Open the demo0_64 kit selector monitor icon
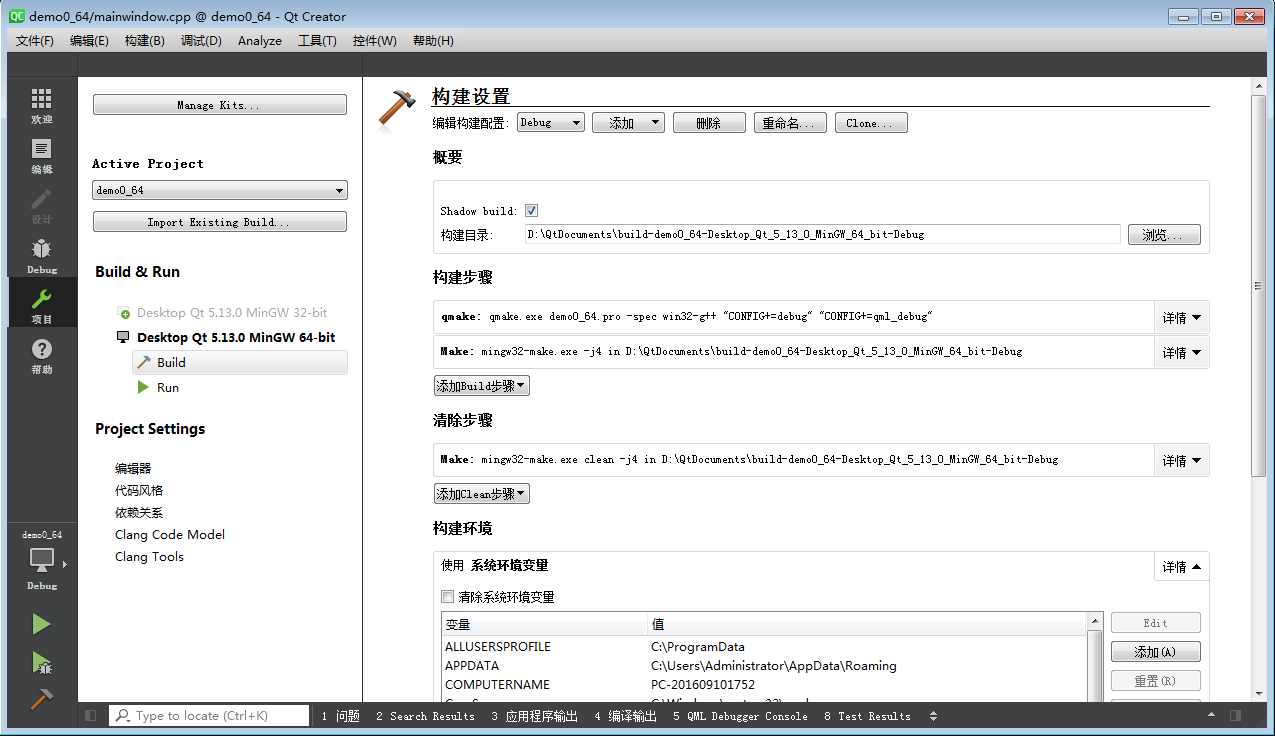Screen dimensions: 1275x736 click(41, 562)
